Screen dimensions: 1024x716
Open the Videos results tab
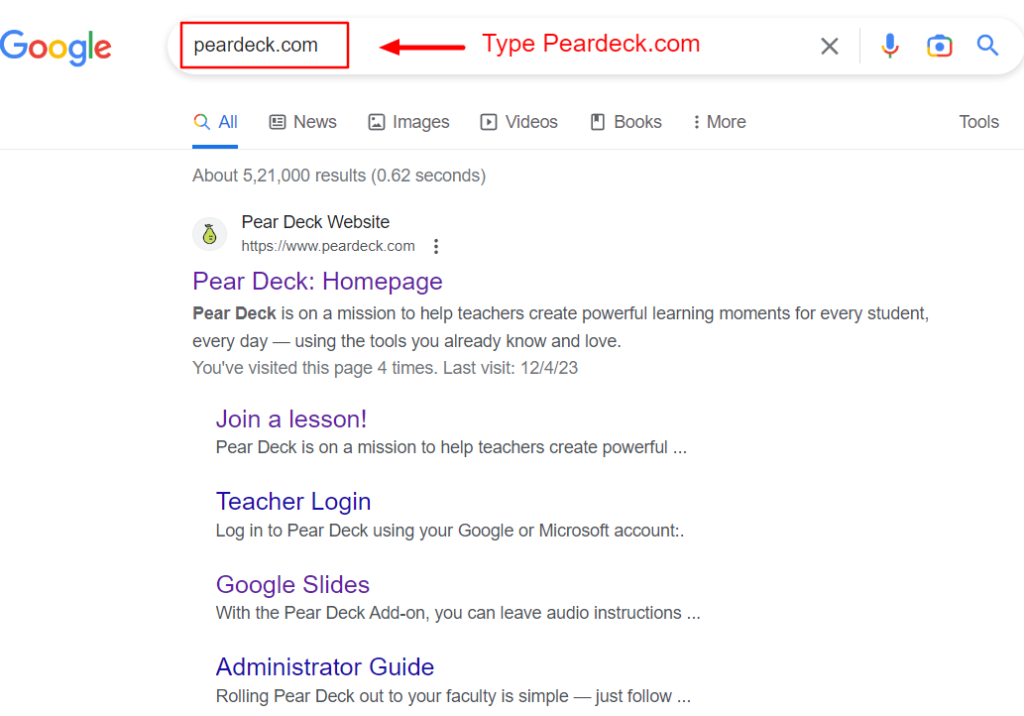tap(519, 122)
